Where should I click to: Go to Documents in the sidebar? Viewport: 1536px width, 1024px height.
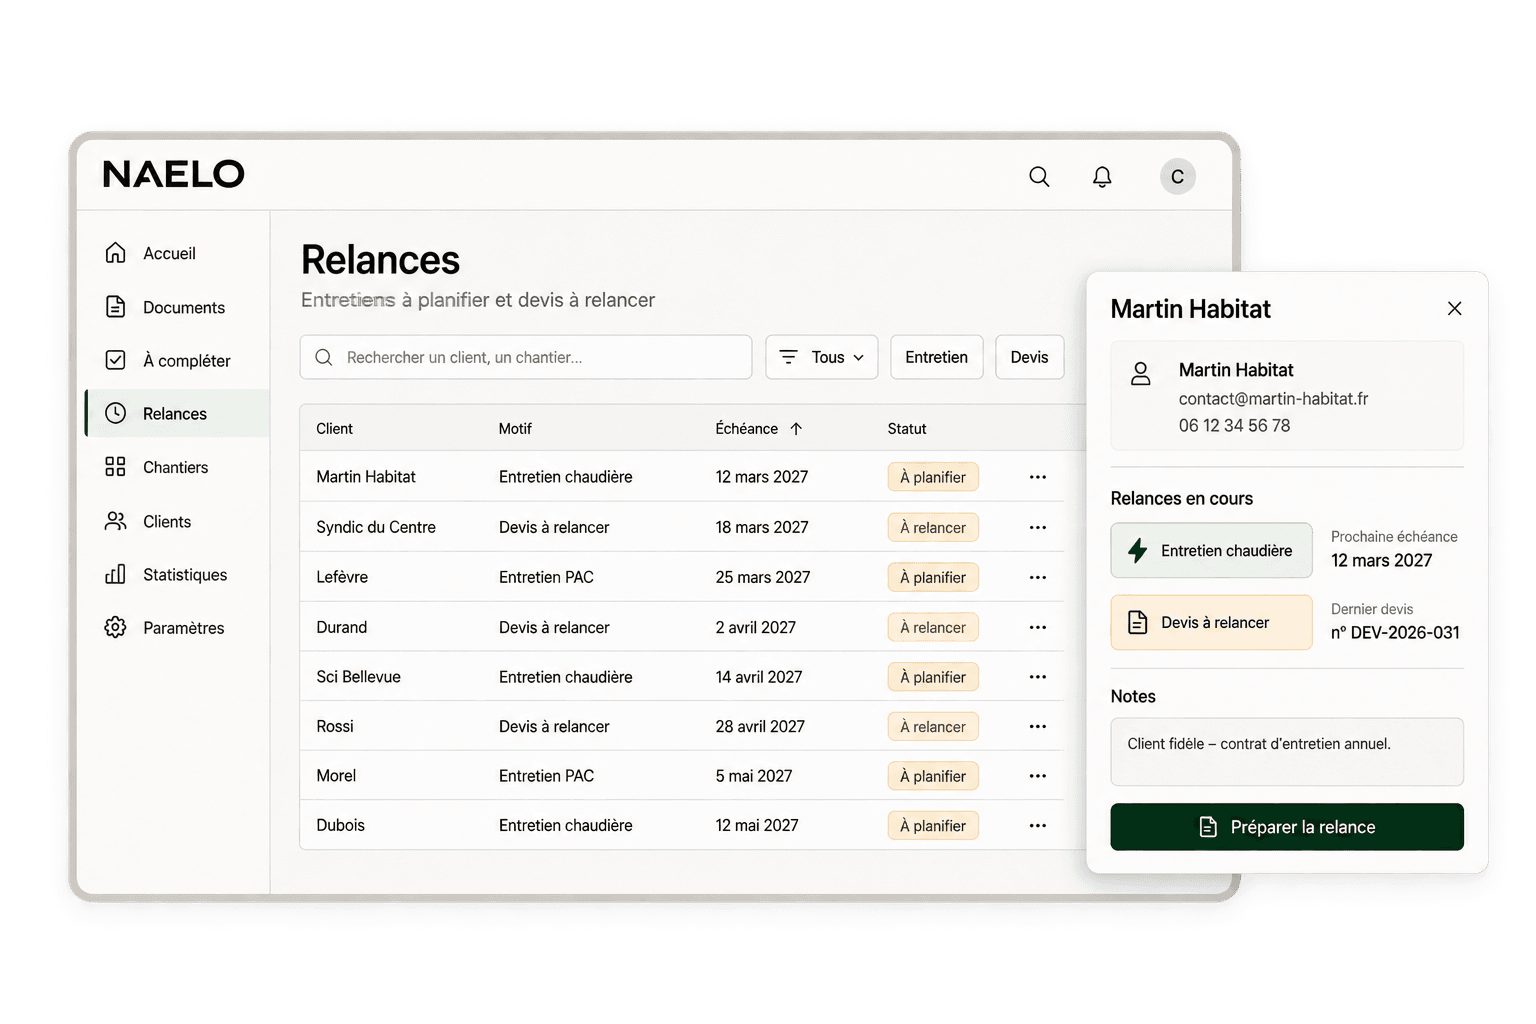click(x=178, y=307)
